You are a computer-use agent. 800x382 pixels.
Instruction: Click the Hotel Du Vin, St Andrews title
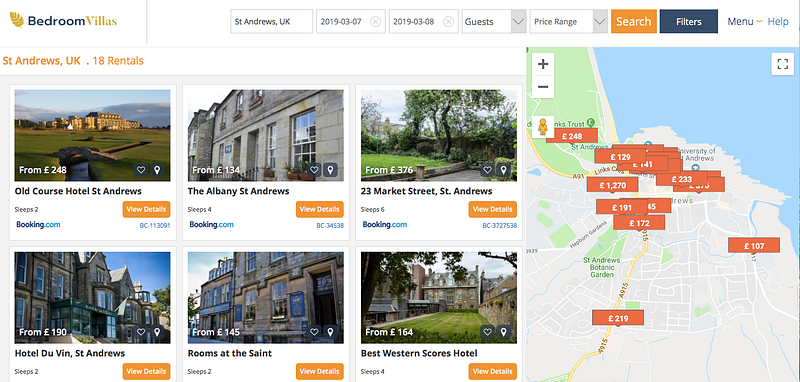[x=70, y=353]
